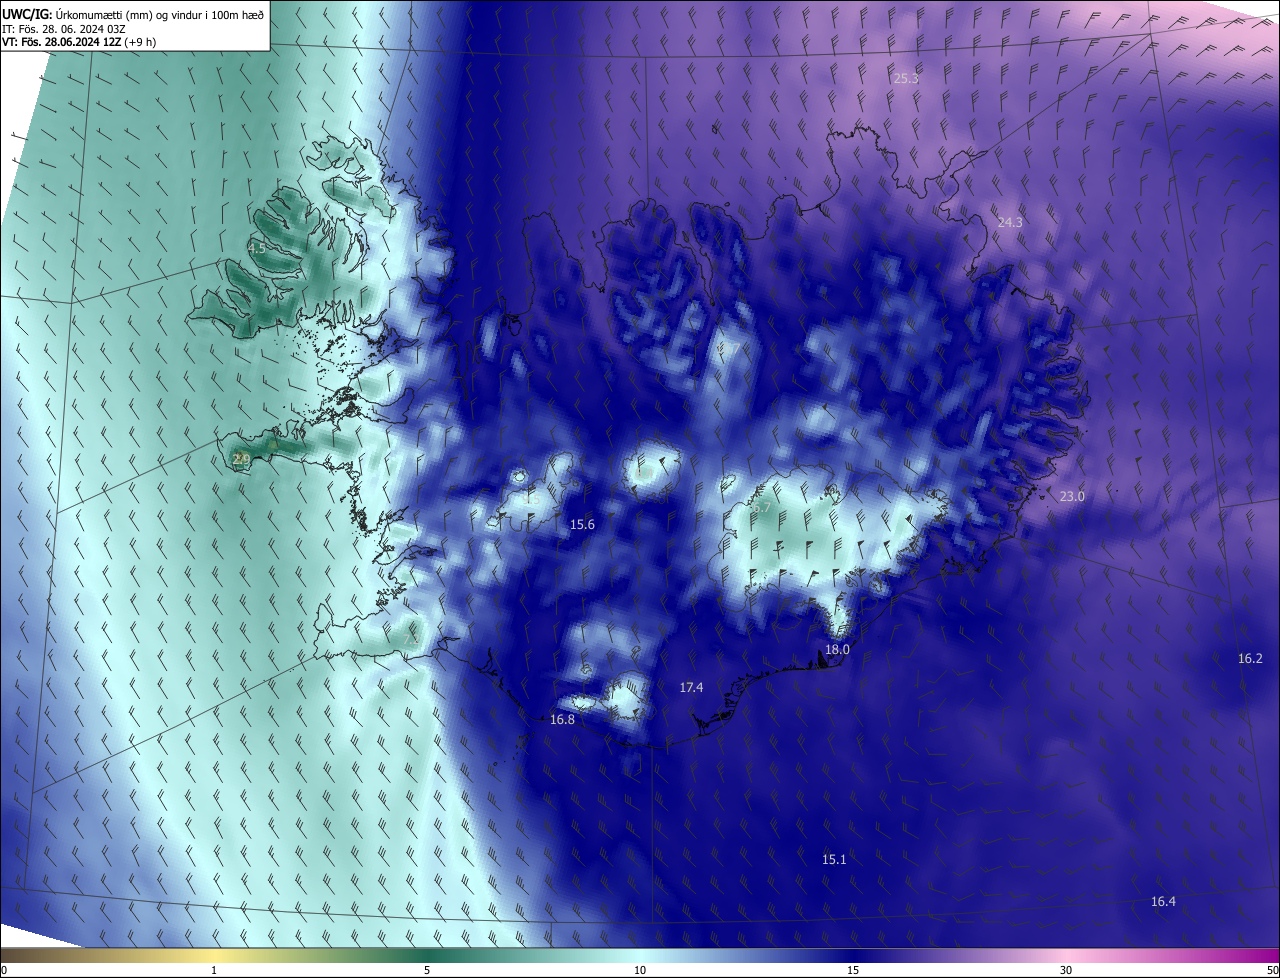Click the 2.9 value label on the western peninsula
Image resolution: width=1280 pixels, height=978 pixels.
(x=241, y=459)
